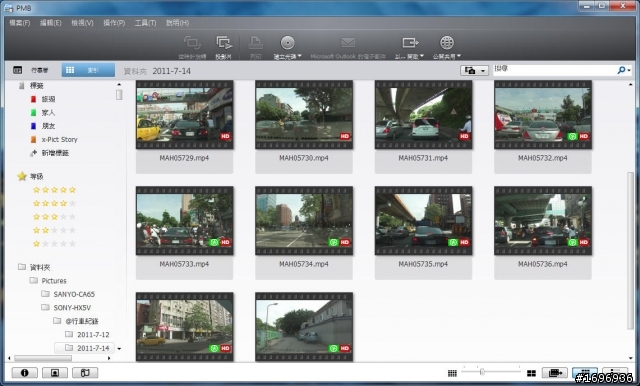Filter by three-star rating
Screen dimensions: 640x386
[54, 217]
